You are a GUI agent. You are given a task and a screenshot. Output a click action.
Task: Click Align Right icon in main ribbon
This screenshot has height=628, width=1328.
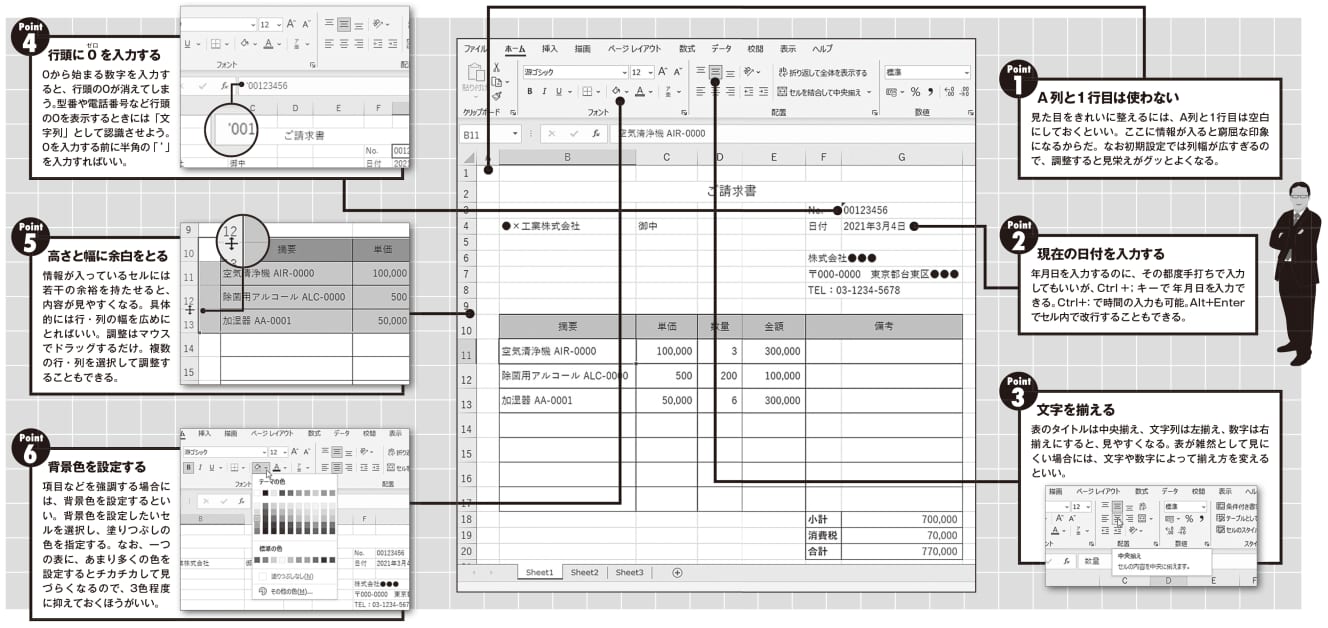[730, 92]
